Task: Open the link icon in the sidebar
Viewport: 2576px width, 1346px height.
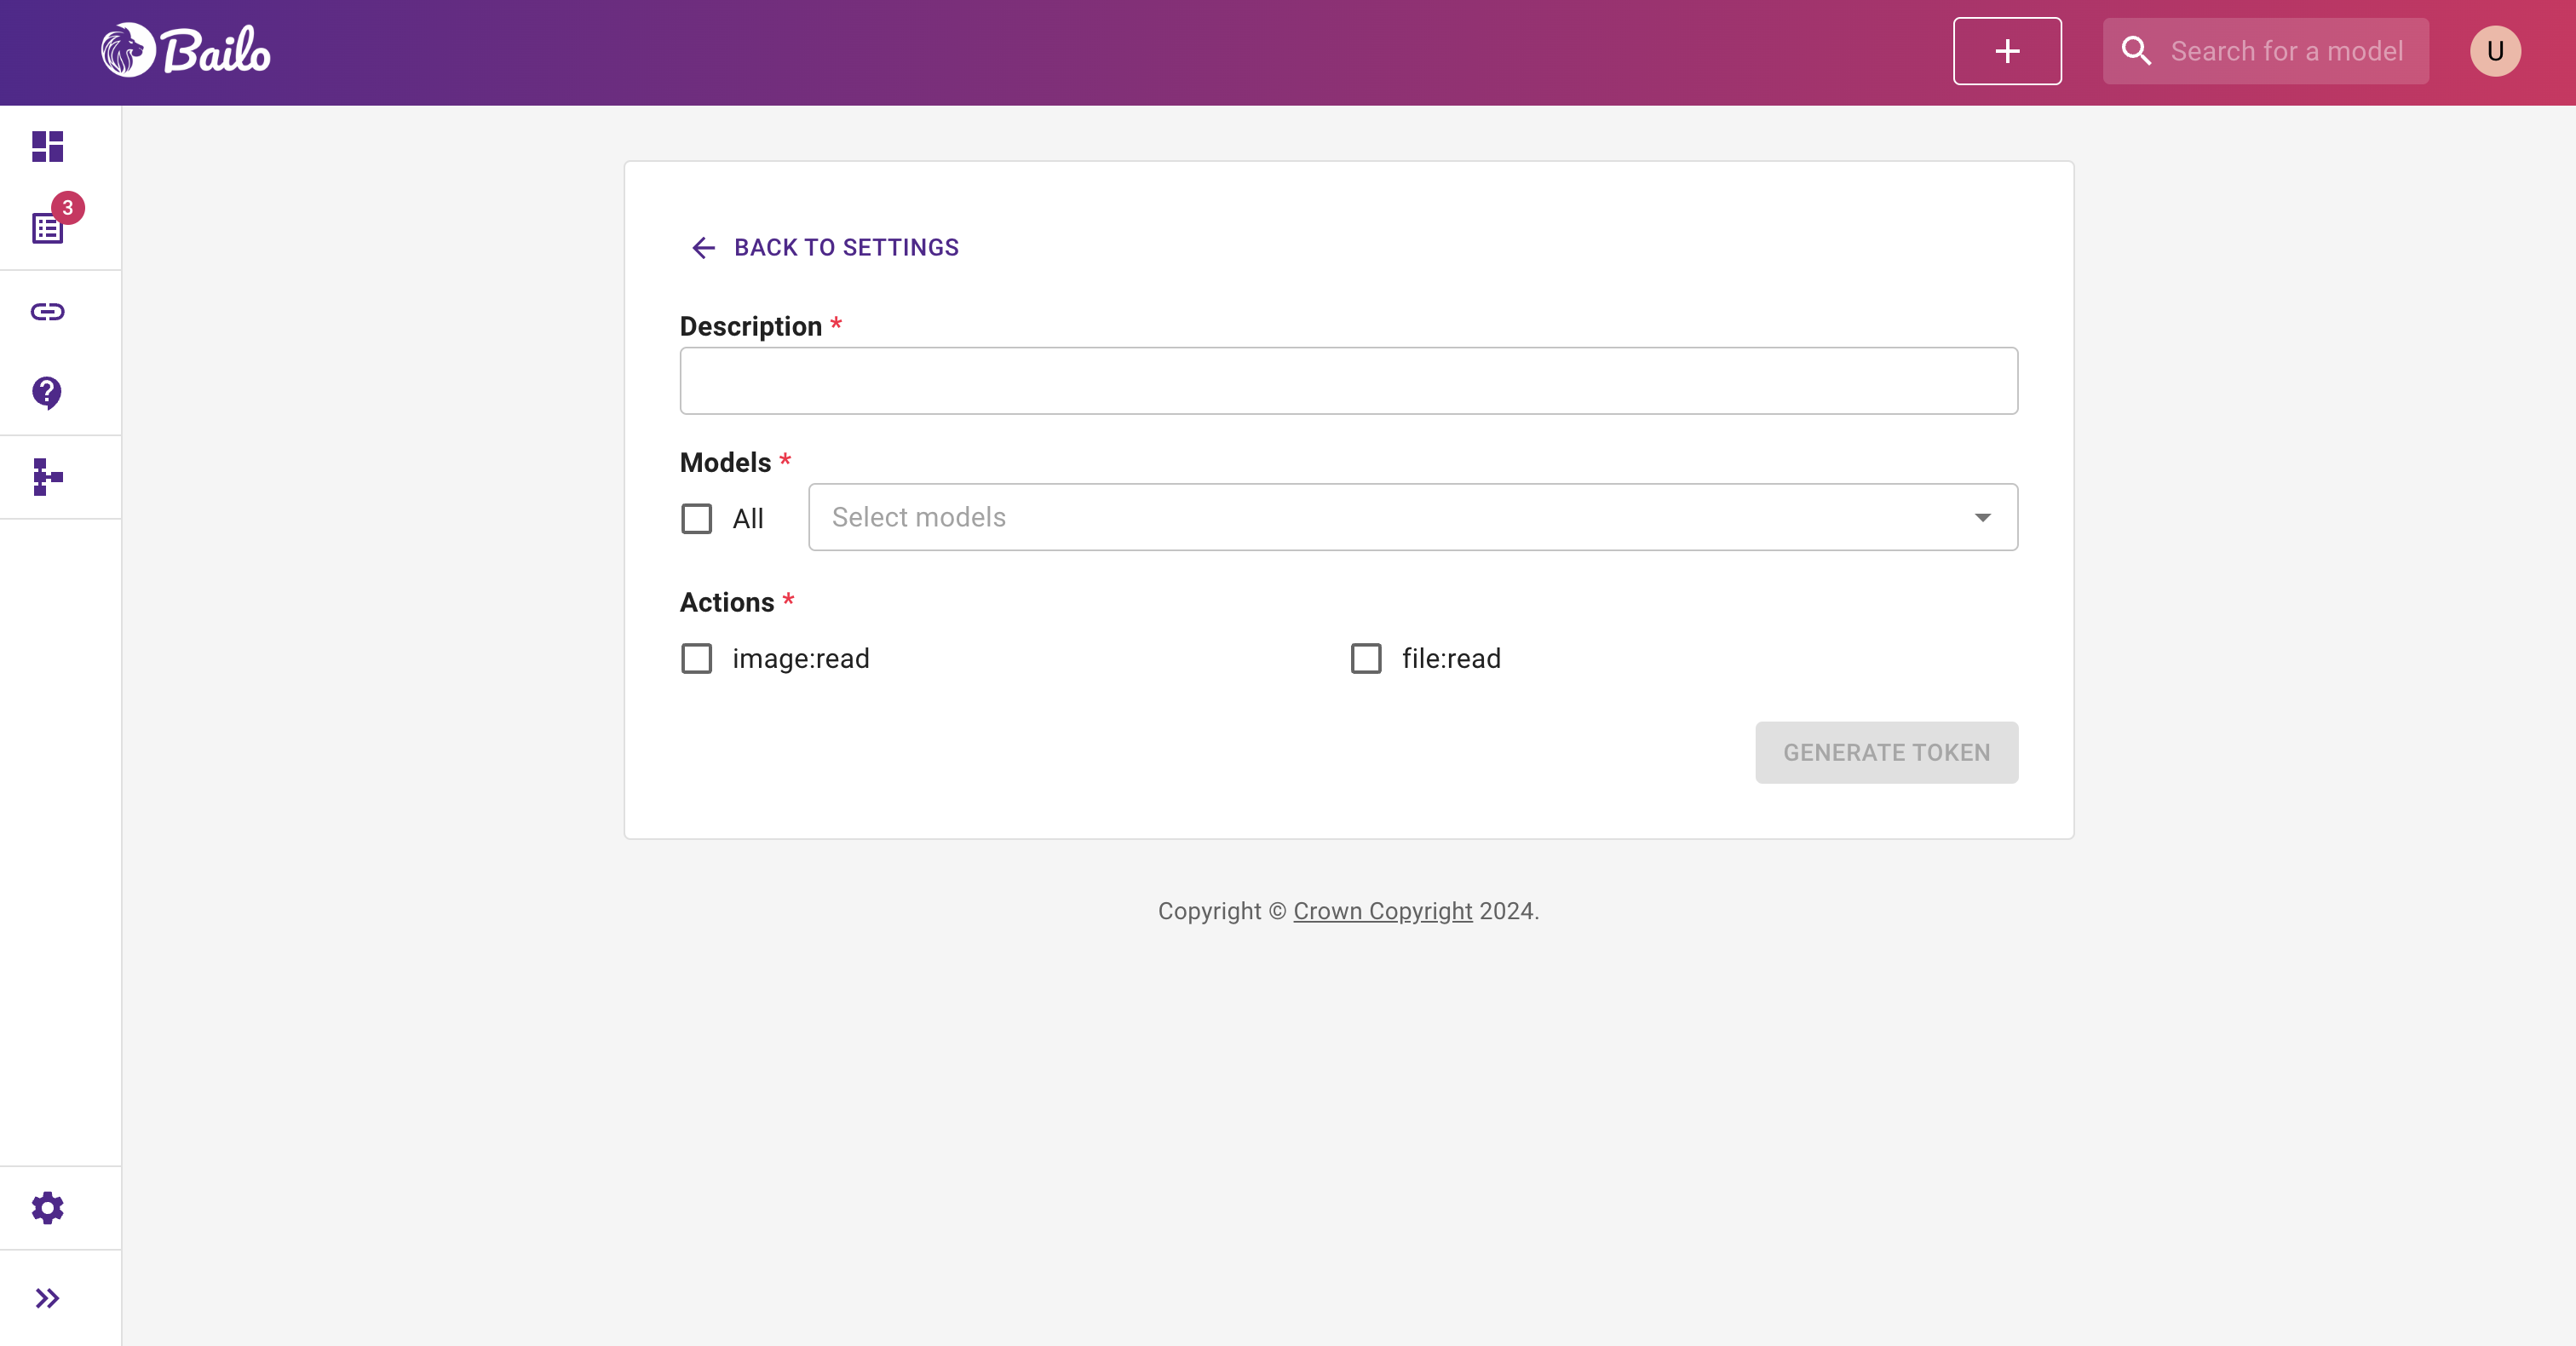Action: pos(47,312)
